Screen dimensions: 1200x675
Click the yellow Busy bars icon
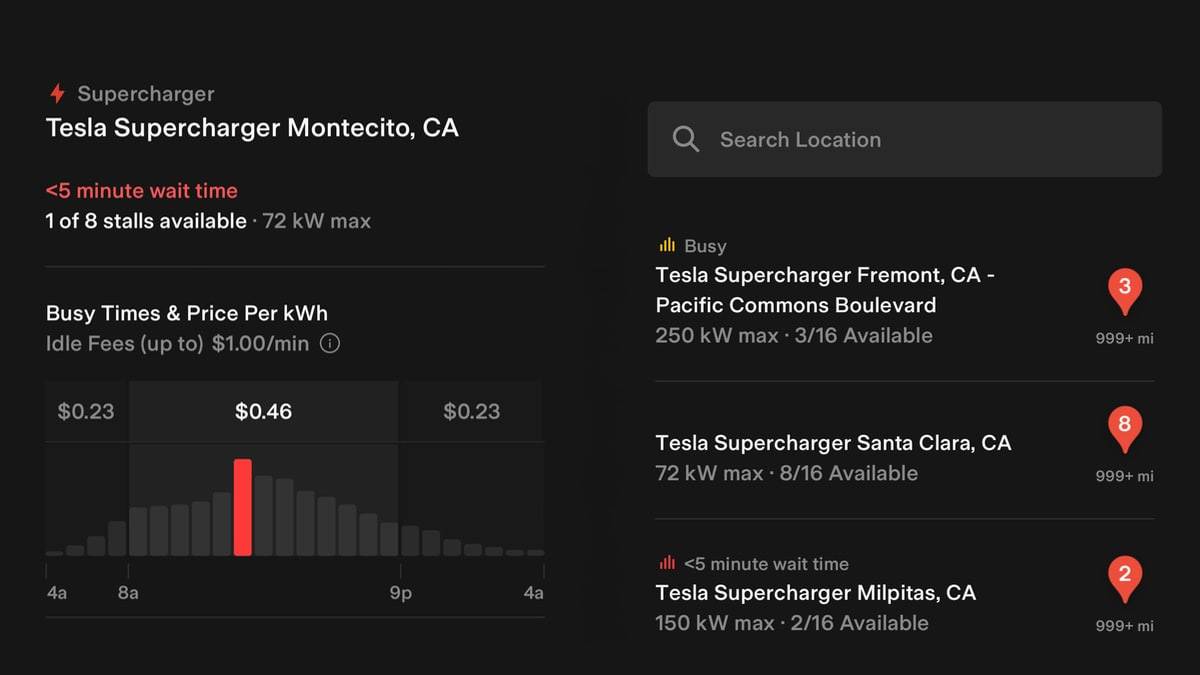coord(667,245)
